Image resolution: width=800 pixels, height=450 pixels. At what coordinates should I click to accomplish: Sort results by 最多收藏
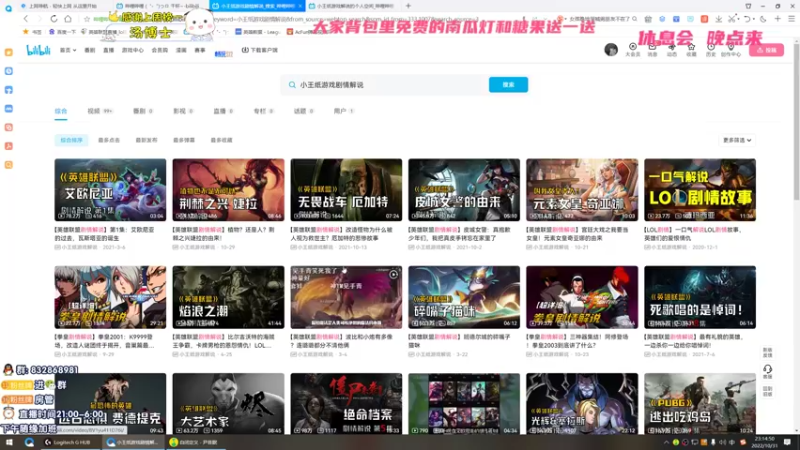click(221, 140)
